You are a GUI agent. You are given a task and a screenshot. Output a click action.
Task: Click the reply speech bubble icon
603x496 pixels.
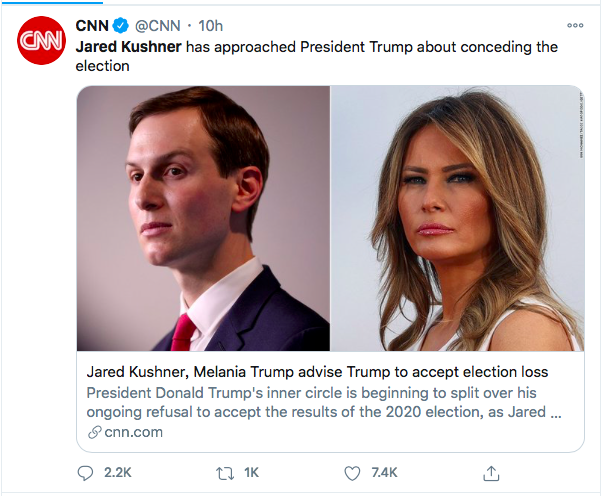[x=87, y=472]
